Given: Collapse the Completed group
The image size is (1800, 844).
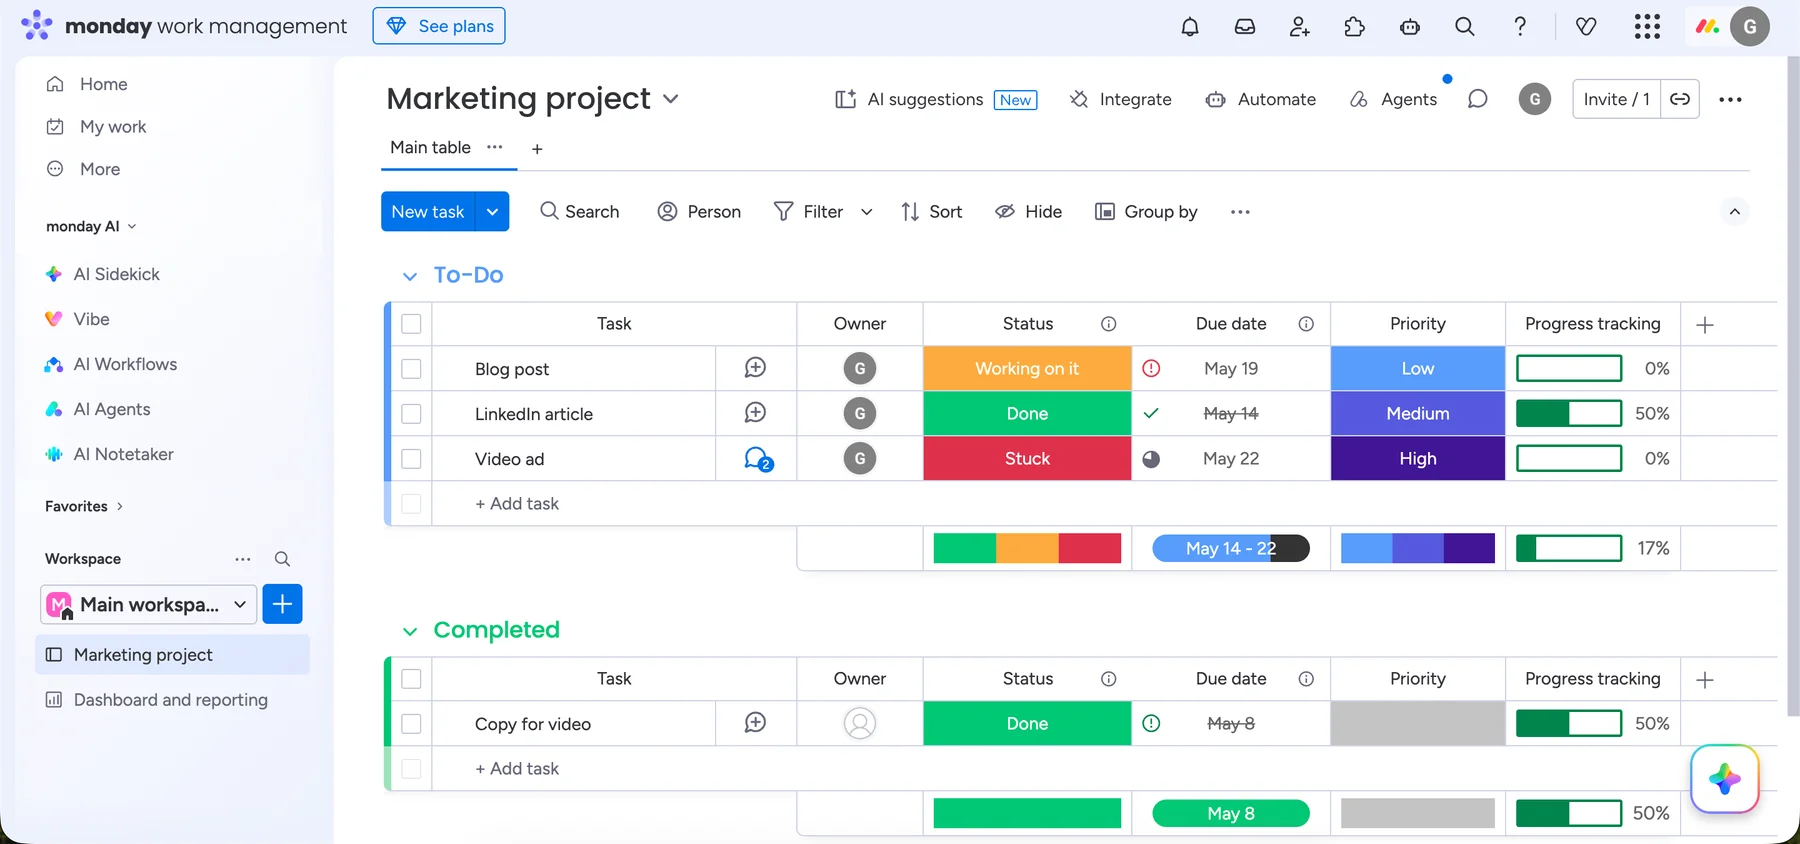Looking at the screenshot, I should (x=409, y=631).
